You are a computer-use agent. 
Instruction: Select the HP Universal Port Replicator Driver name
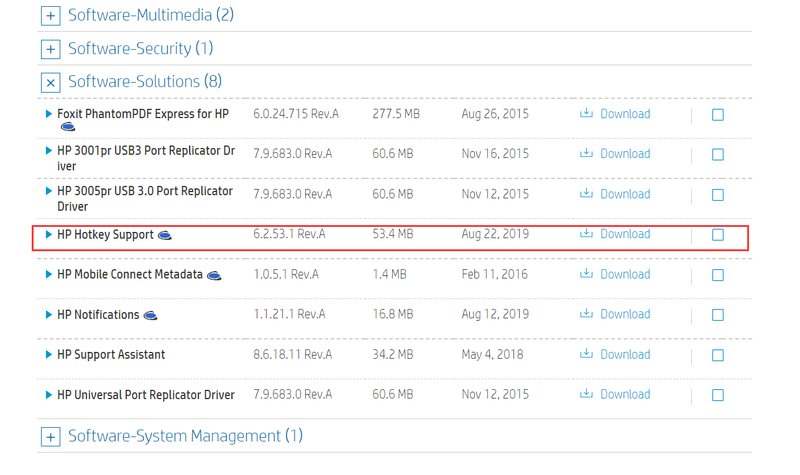pos(146,395)
